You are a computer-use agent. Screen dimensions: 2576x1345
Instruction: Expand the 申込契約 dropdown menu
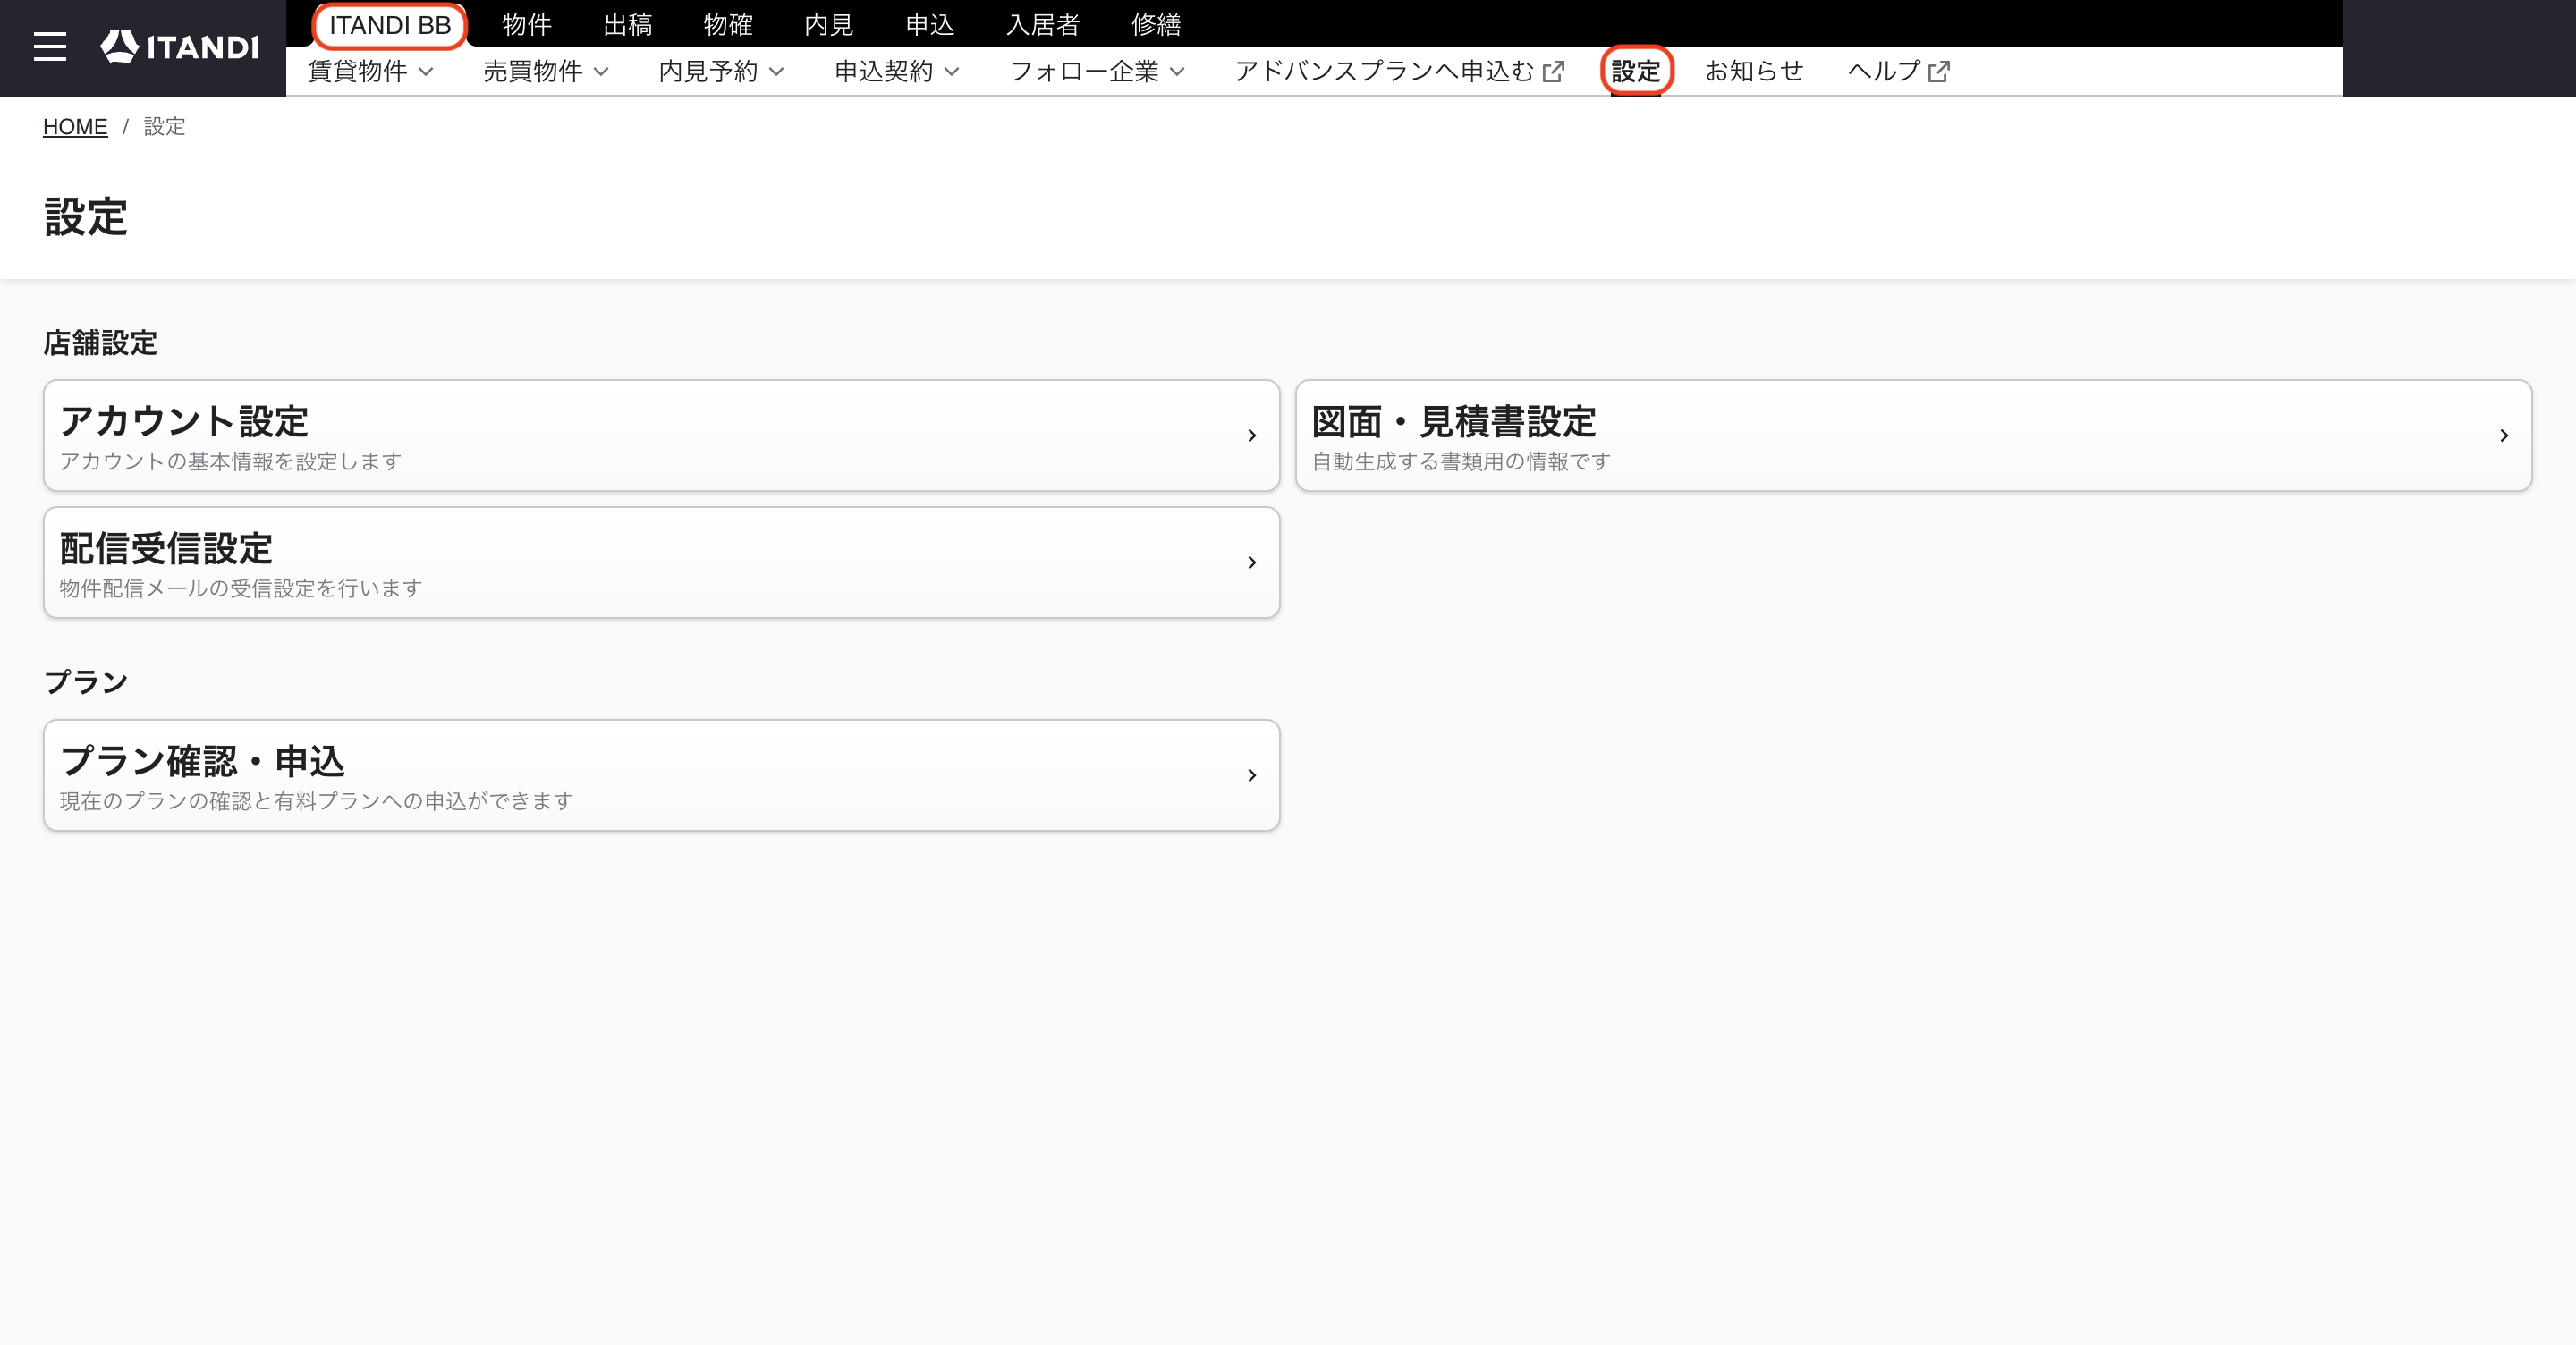(x=897, y=72)
